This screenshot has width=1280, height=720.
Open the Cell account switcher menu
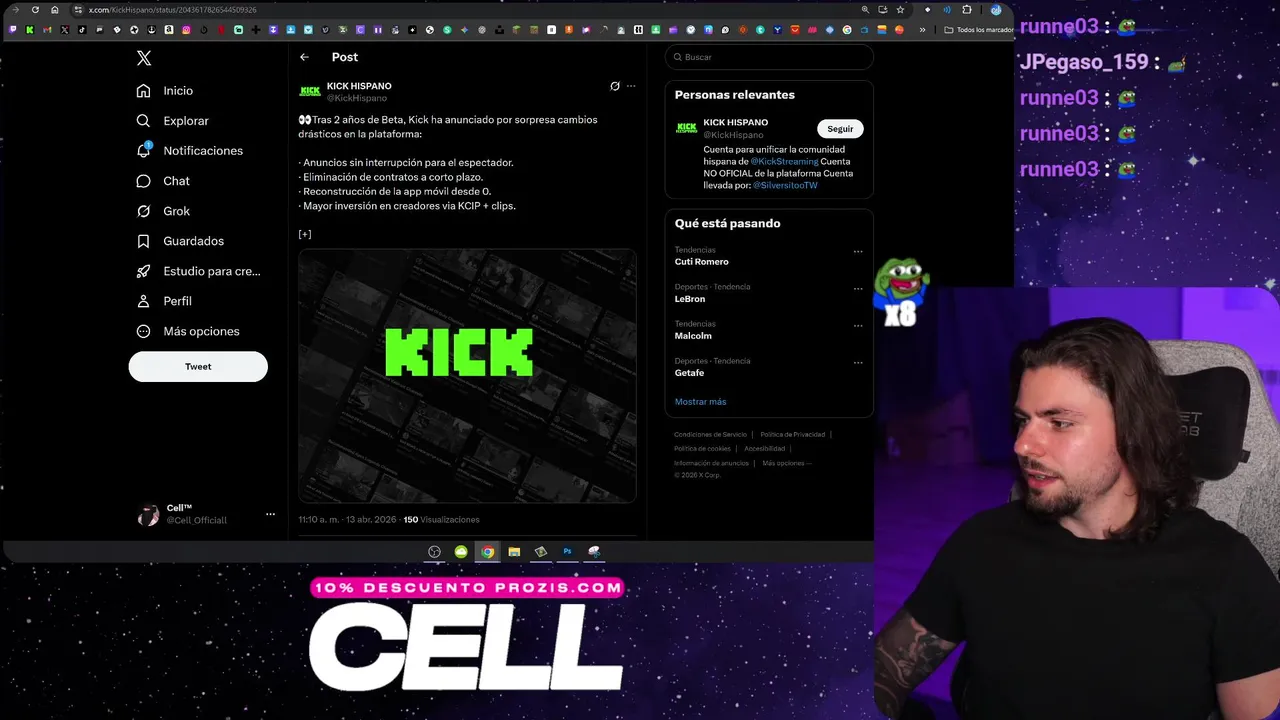(270, 514)
